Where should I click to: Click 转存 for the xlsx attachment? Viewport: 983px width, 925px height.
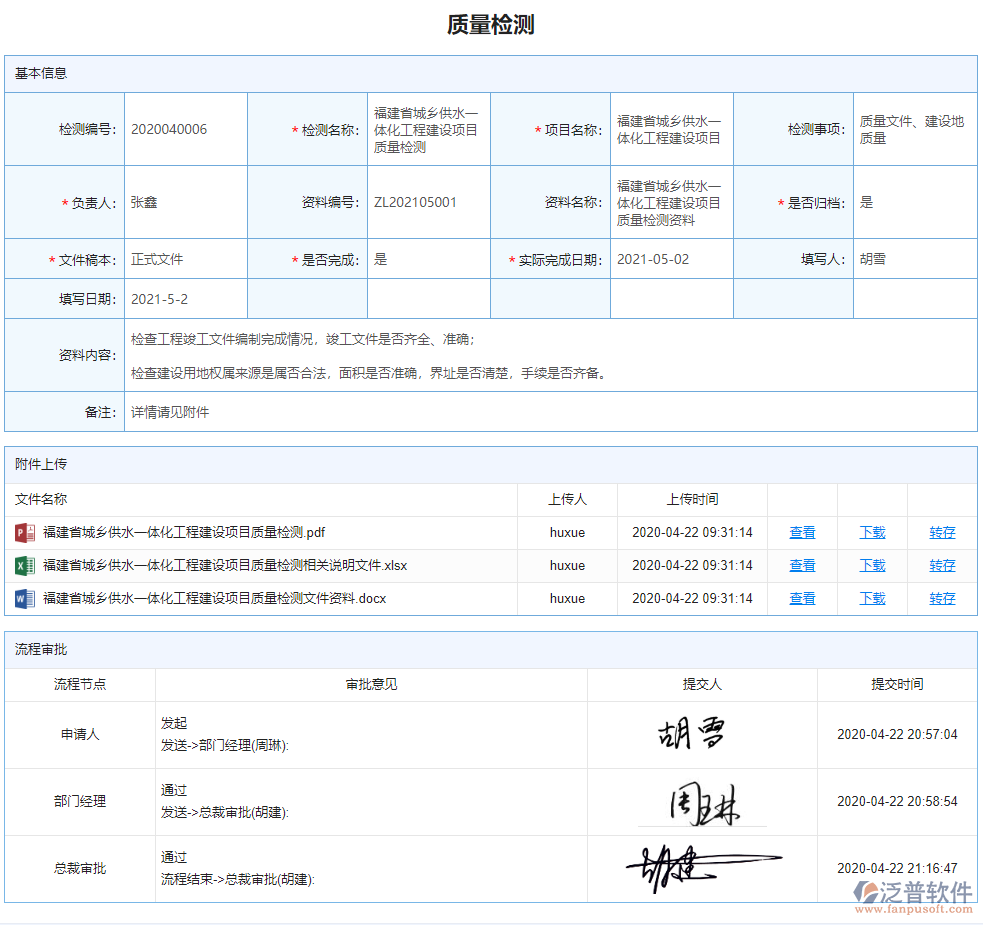click(x=941, y=565)
